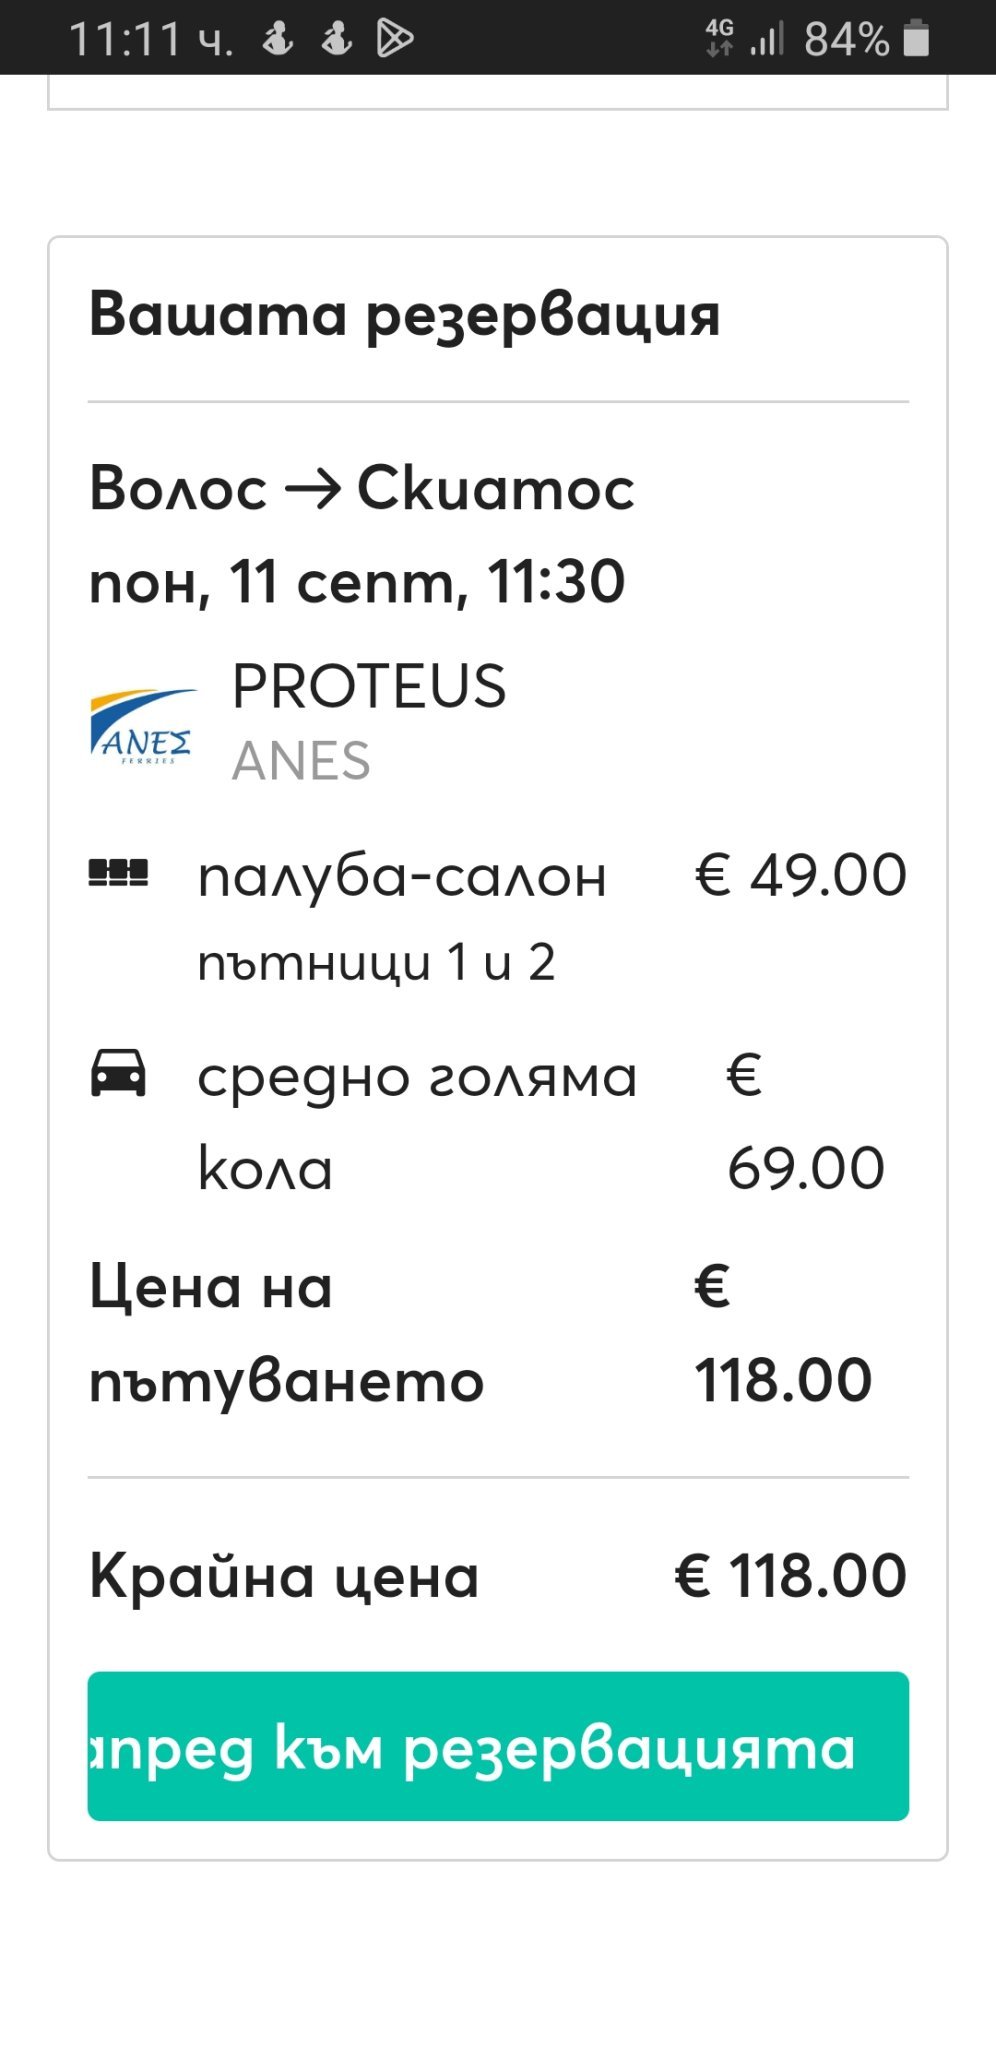This screenshot has height=2048, width=996.
Task: Tap the first notification icon in status bar
Action: tap(277, 38)
